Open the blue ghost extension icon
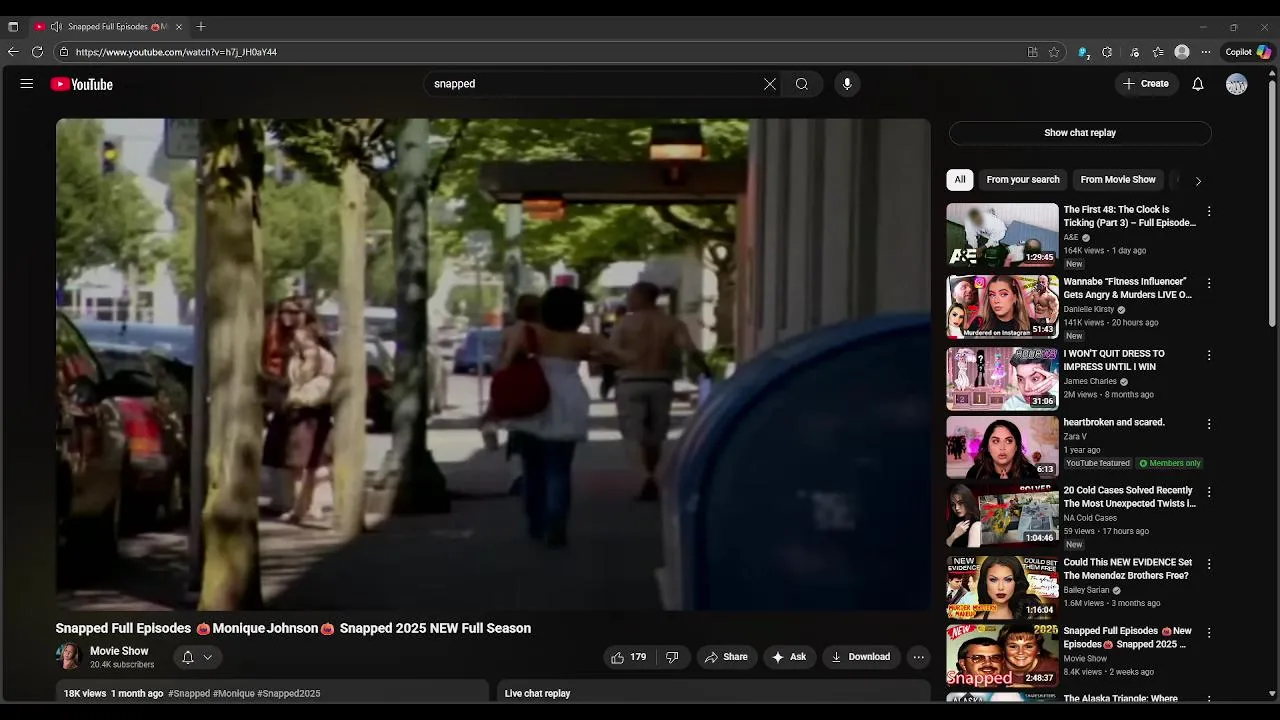The image size is (1280, 720). pyautogui.click(x=1084, y=52)
